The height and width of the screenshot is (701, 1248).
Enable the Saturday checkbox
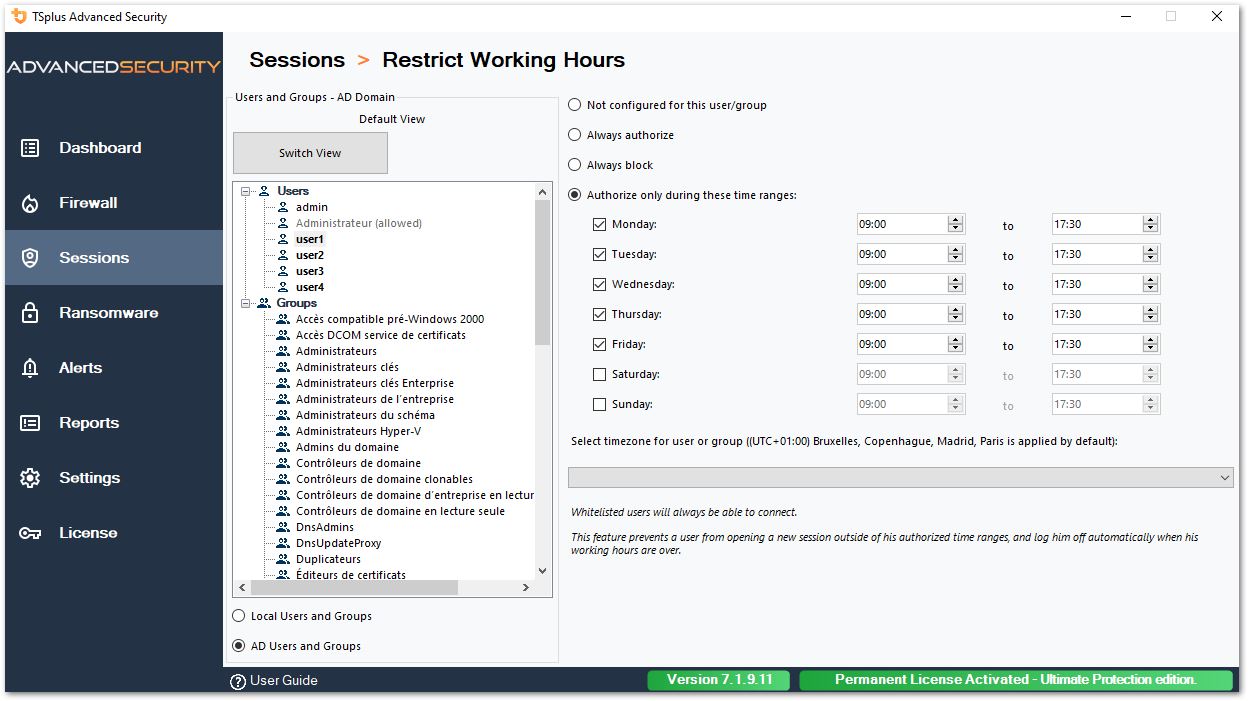pos(600,375)
